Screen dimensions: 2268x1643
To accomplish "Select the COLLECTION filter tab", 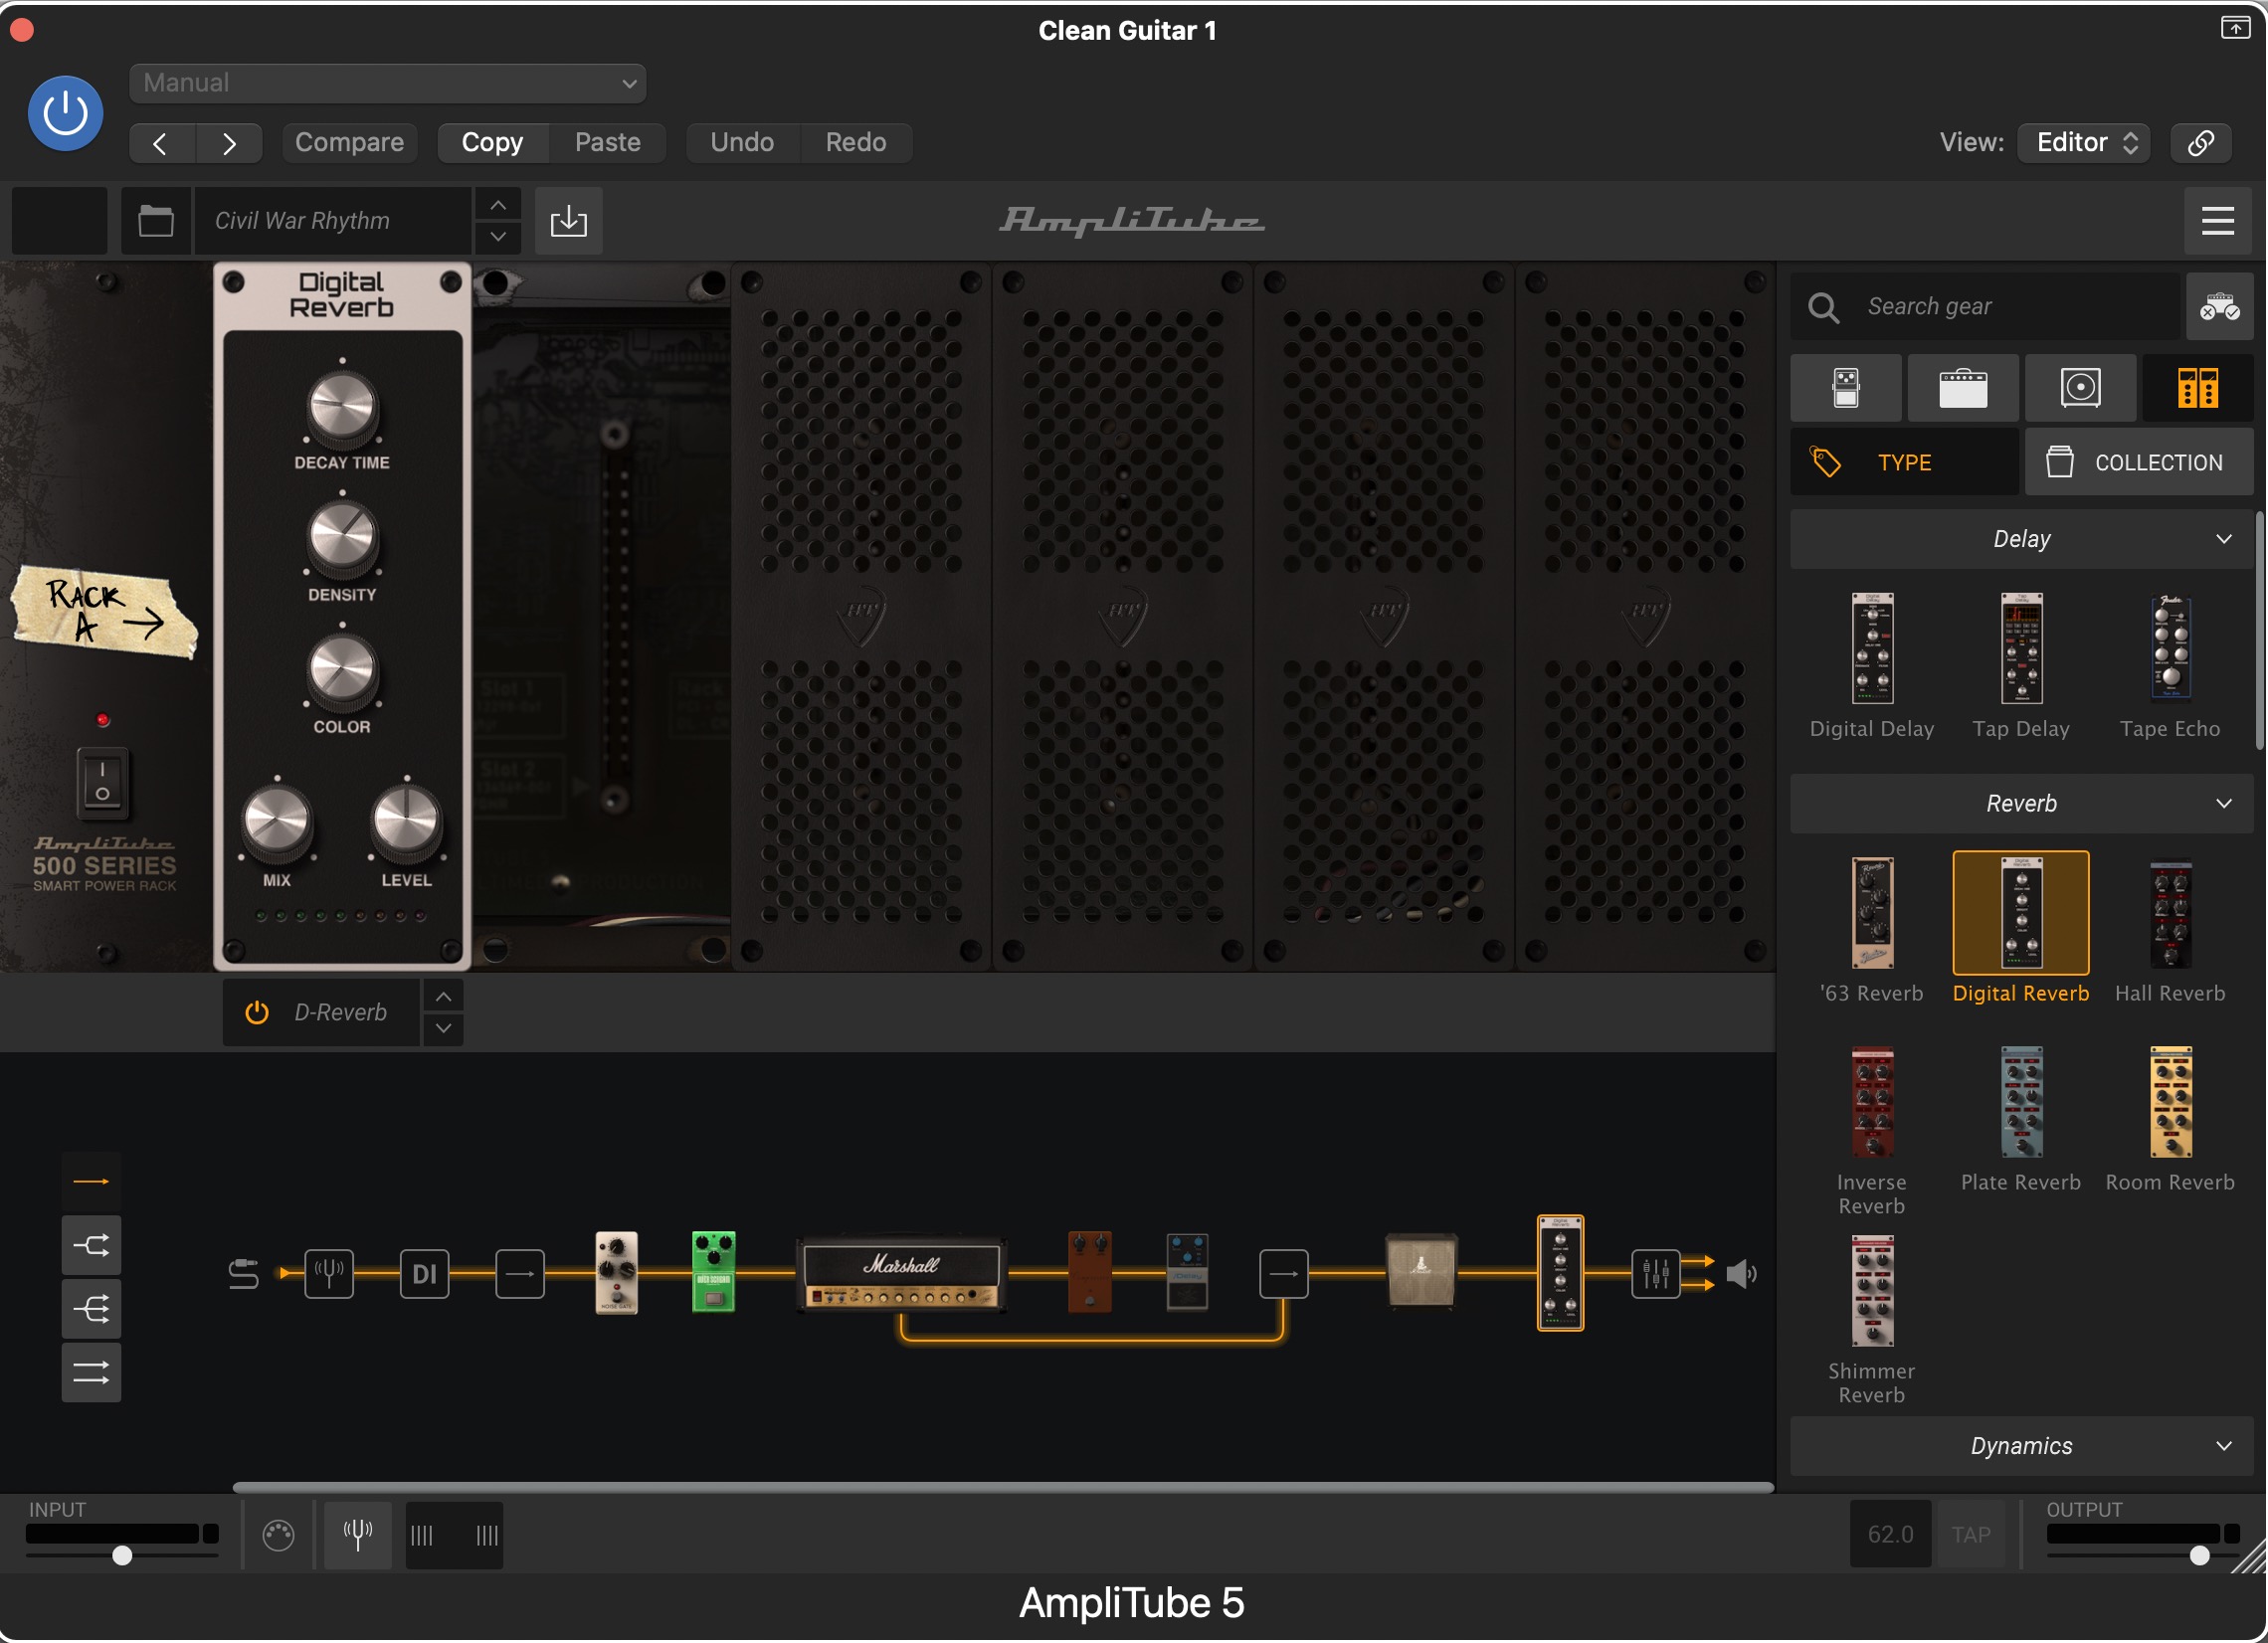I will [2139, 462].
